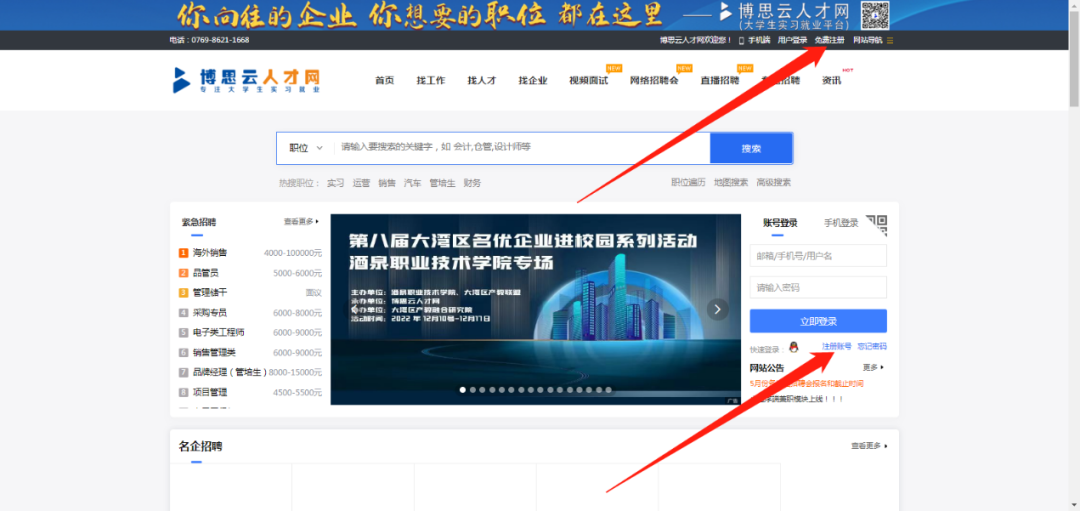Open the 视频面试 nav menu item

(588, 81)
